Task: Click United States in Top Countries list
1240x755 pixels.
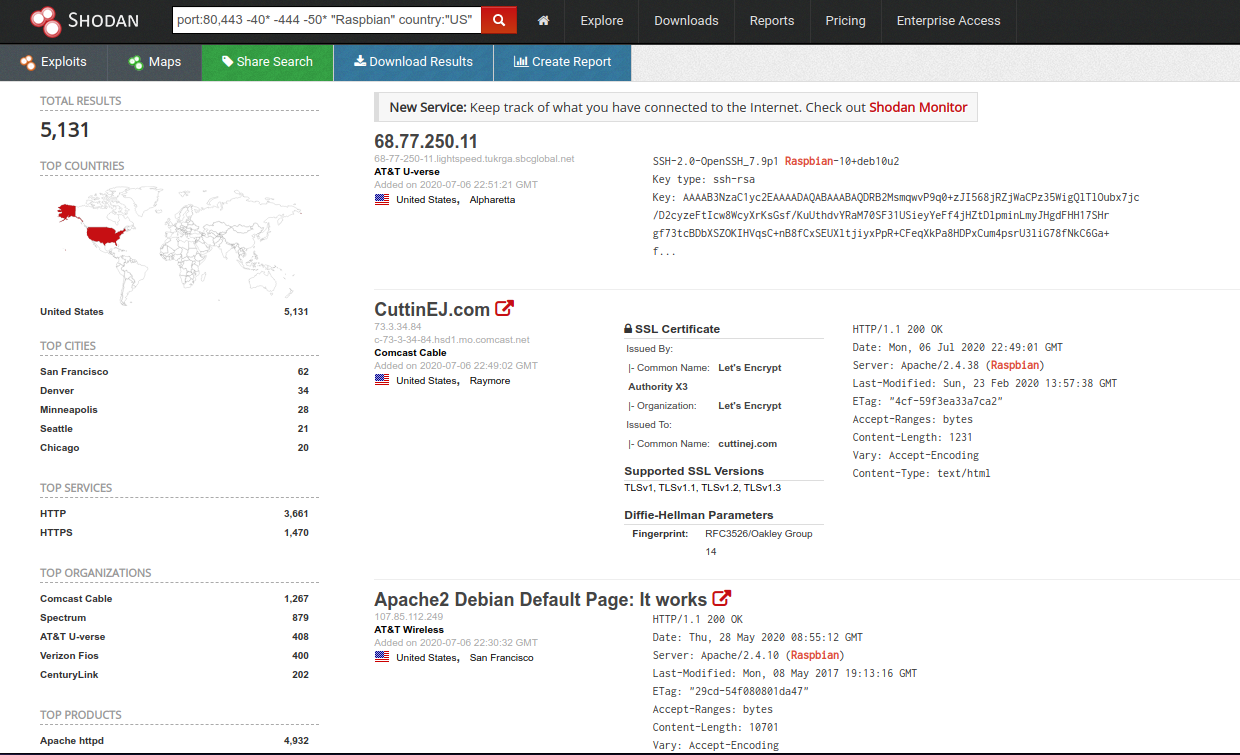Action: coord(72,312)
